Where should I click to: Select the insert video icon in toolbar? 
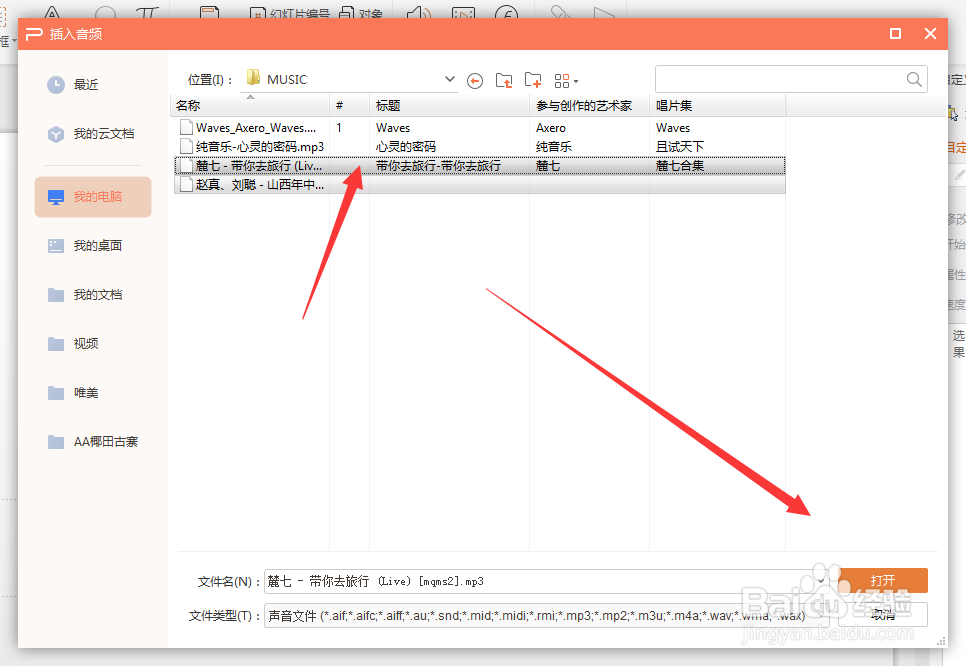click(x=463, y=14)
